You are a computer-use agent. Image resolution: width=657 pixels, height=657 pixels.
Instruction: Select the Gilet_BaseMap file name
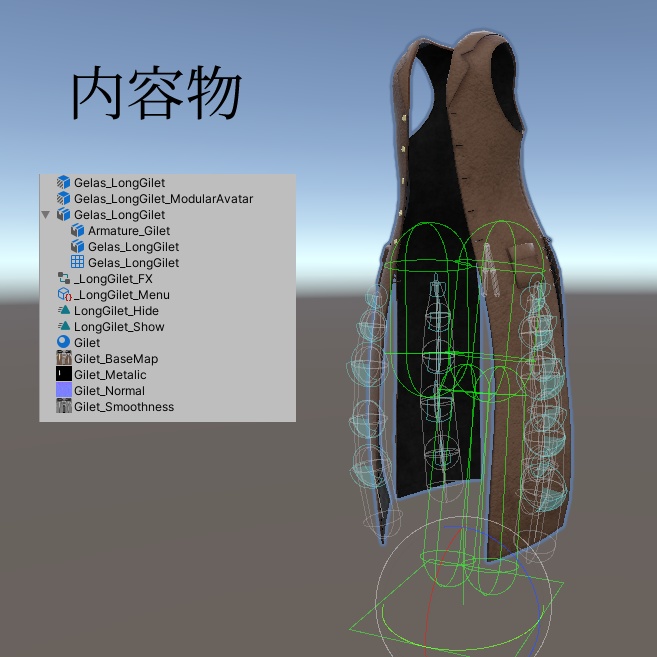(116, 359)
